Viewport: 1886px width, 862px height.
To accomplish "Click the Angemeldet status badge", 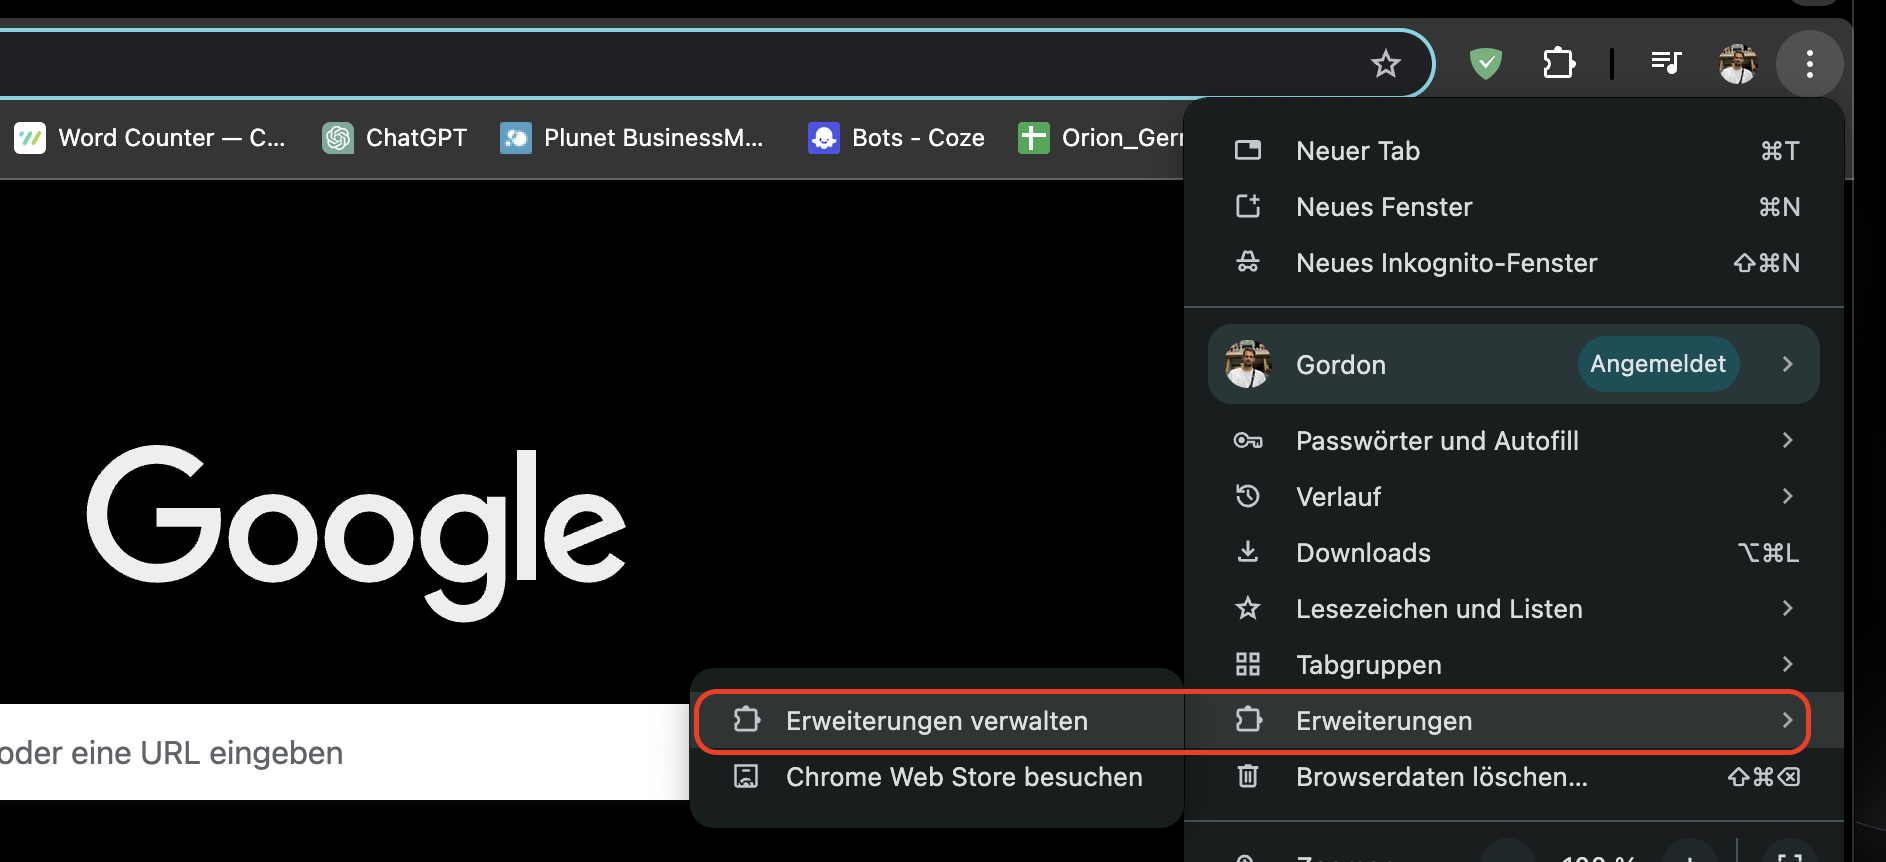I will pyautogui.click(x=1658, y=364).
